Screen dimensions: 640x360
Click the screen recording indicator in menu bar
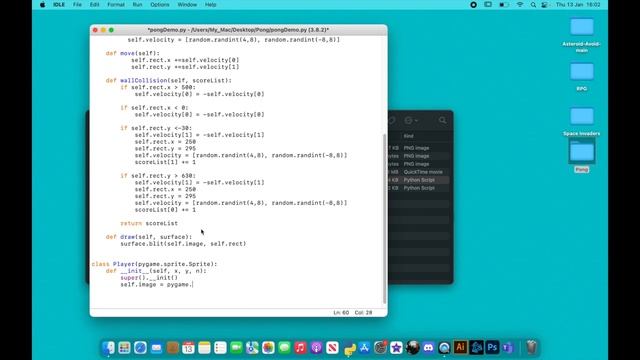473,4
